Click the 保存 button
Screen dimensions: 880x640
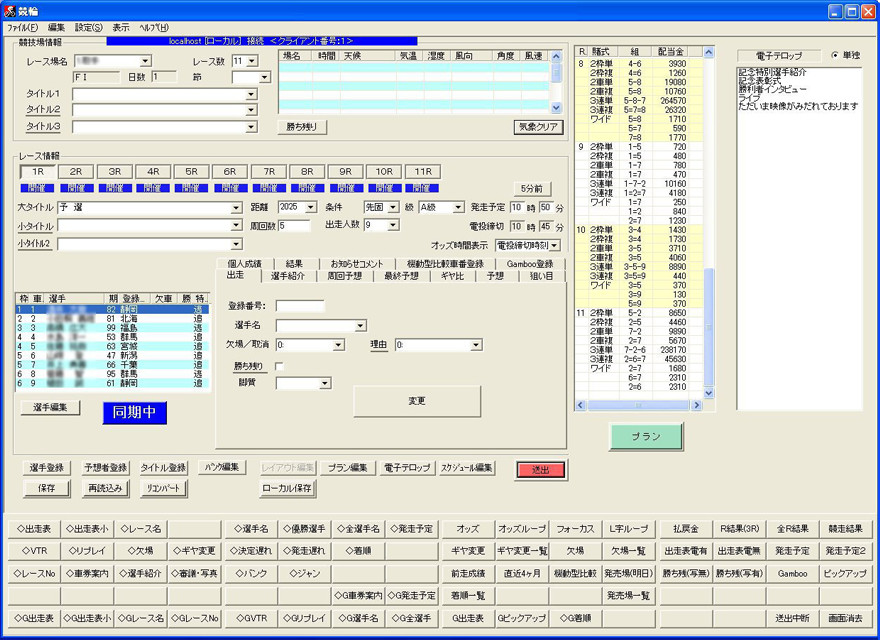pyautogui.click(x=47, y=488)
